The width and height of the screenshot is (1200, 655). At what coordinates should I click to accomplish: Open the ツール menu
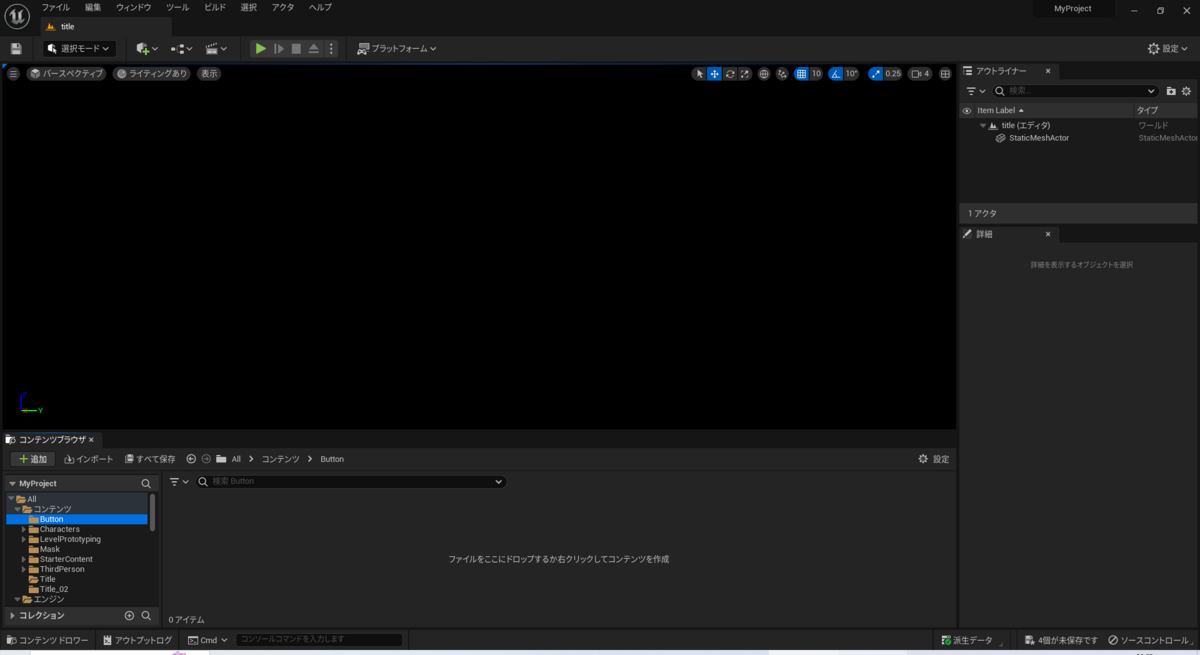[x=177, y=7]
